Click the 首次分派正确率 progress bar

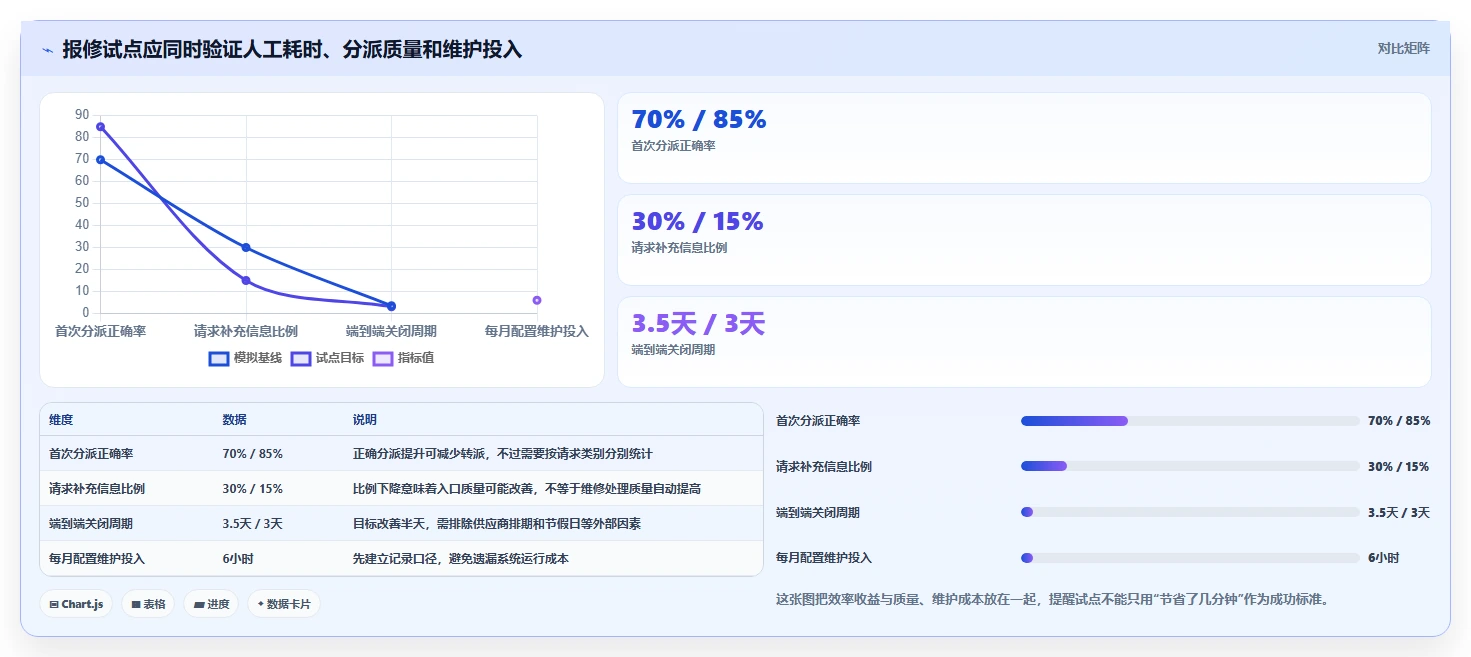pyautogui.click(x=1190, y=421)
